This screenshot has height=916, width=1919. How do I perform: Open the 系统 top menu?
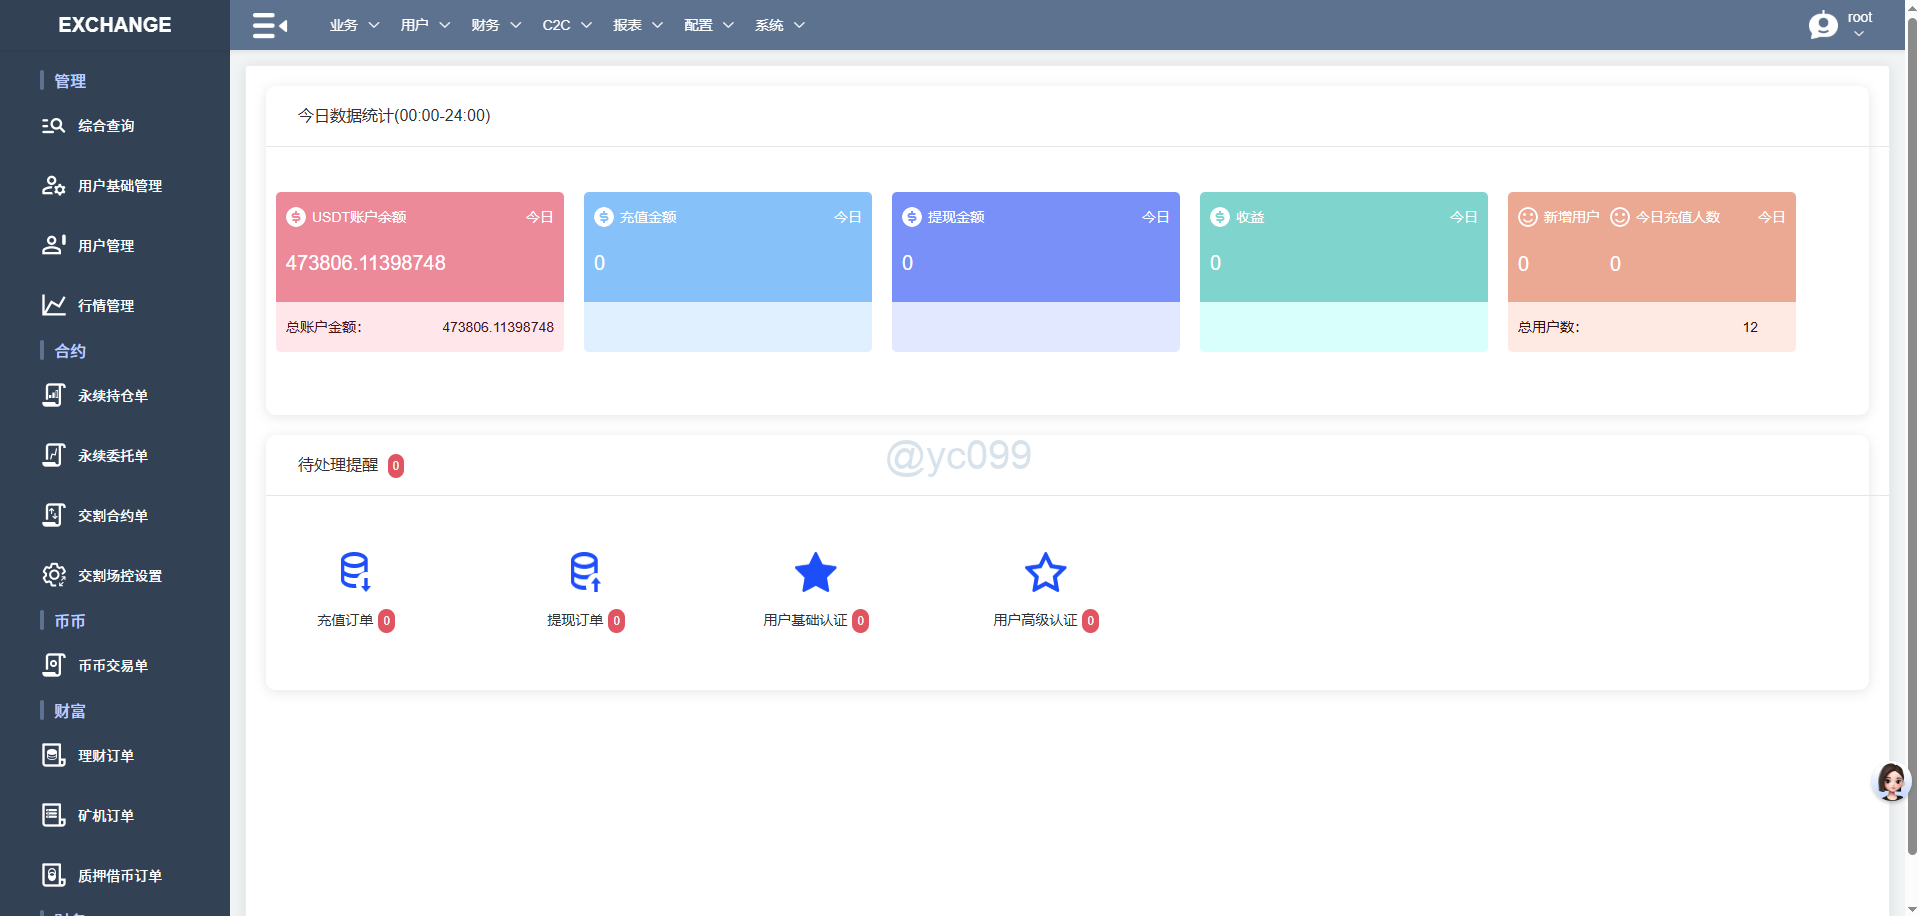click(780, 25)
